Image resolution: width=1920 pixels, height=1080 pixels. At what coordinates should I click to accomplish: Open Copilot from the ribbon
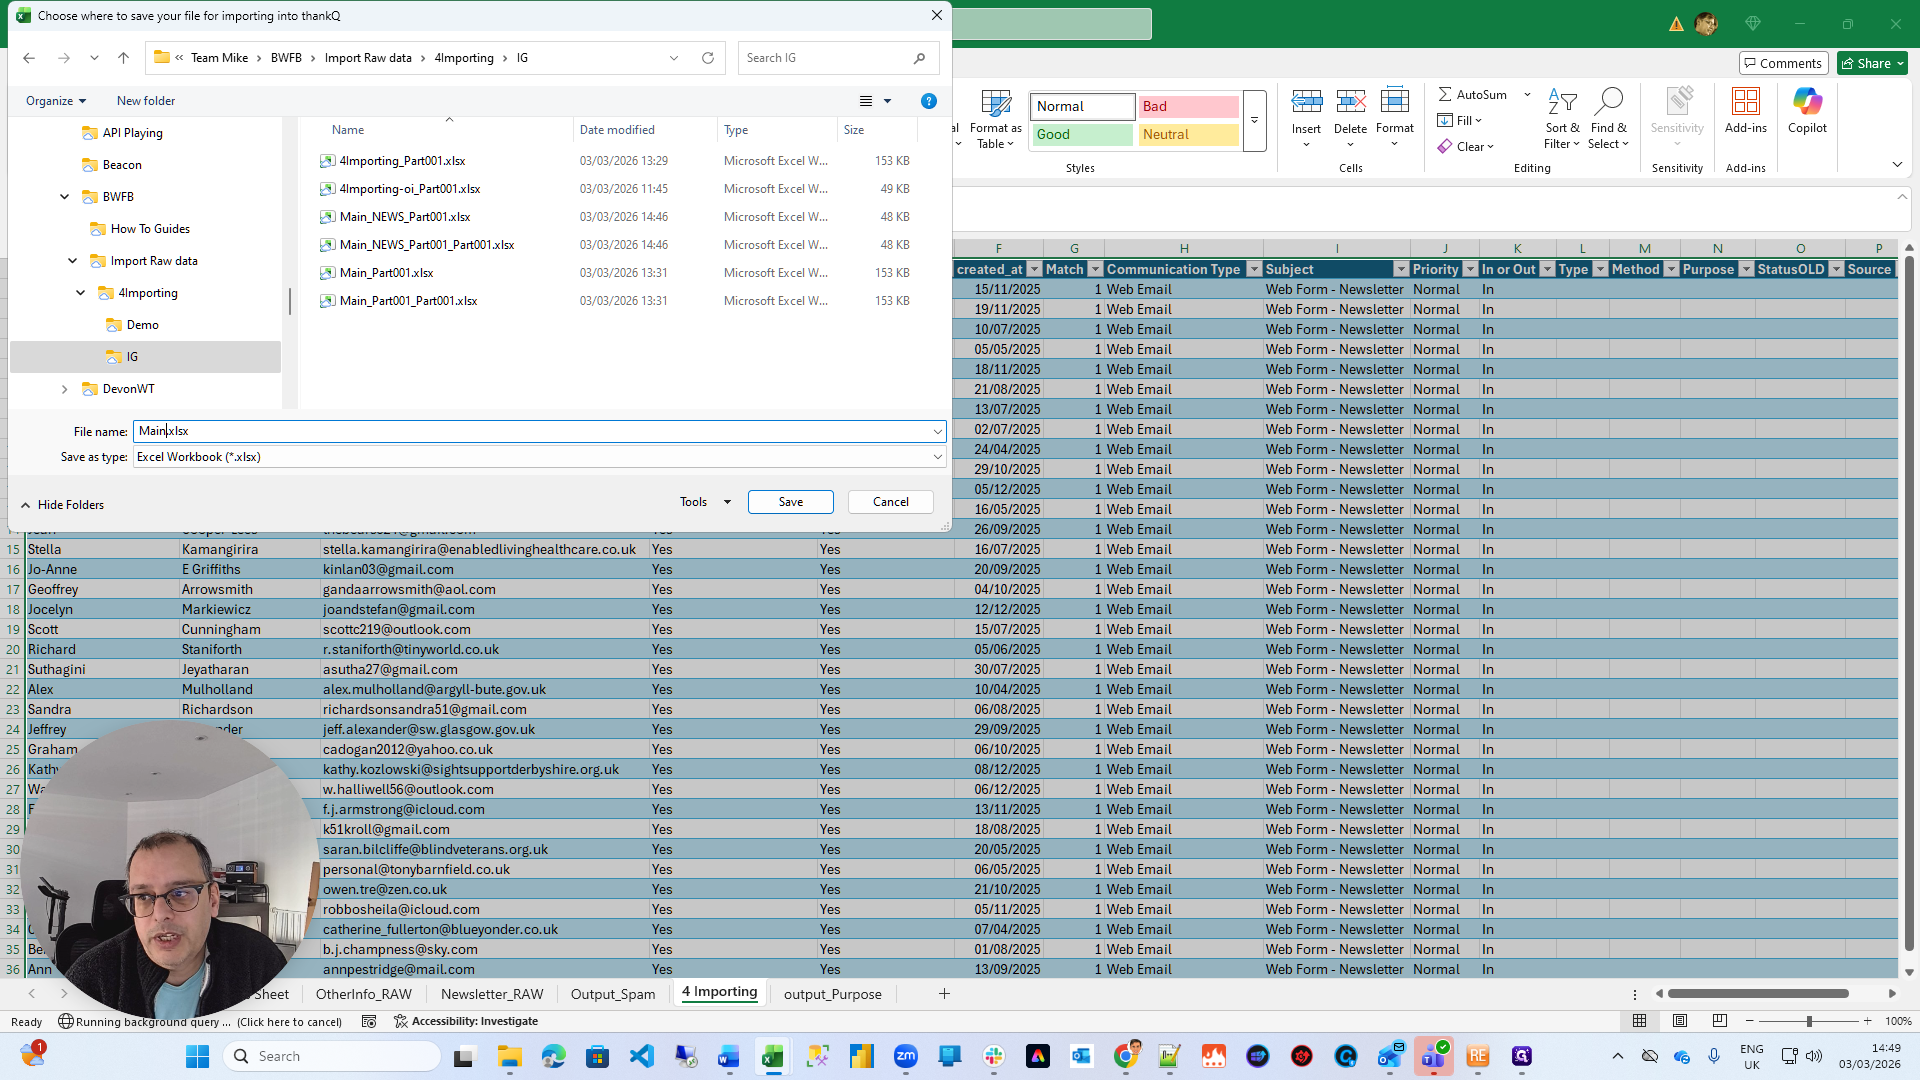[x=1807, y=110]
